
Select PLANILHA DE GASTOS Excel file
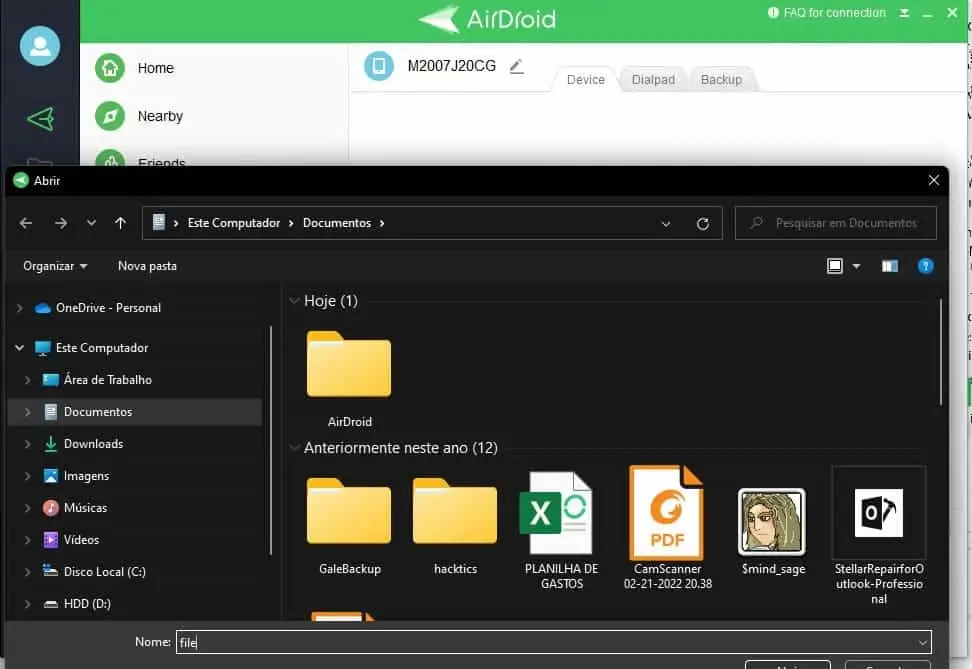pyautogui.click(x=562, y=529)
